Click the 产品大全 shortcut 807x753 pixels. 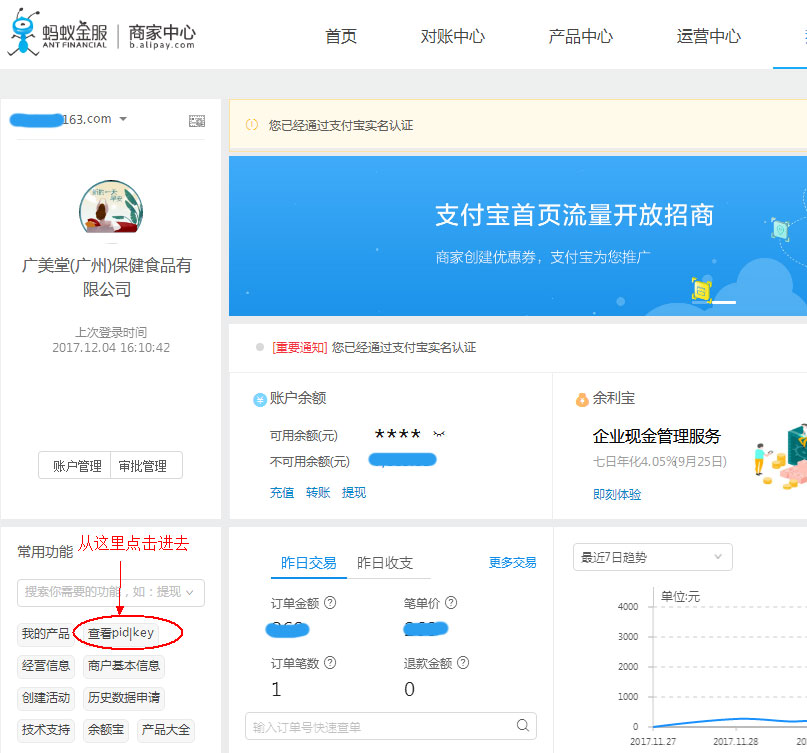(x=166, y=730)
